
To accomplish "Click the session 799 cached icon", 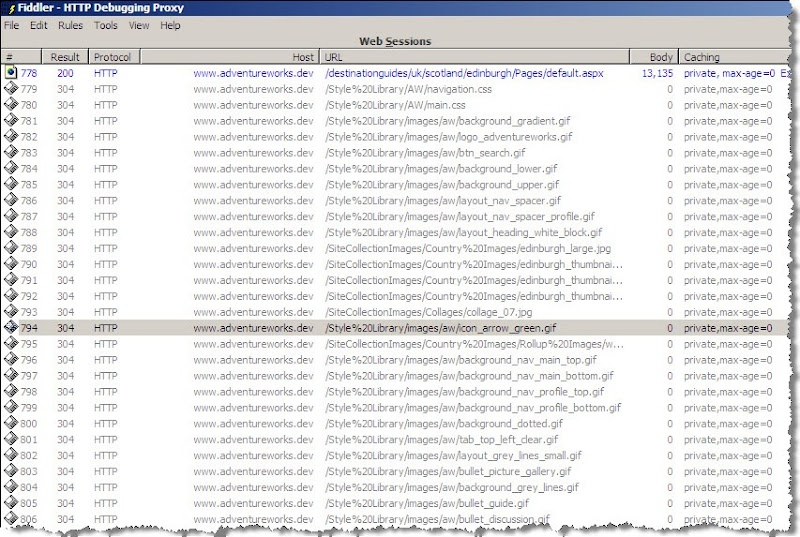I will pyautogui.click(x=11, y=406).
